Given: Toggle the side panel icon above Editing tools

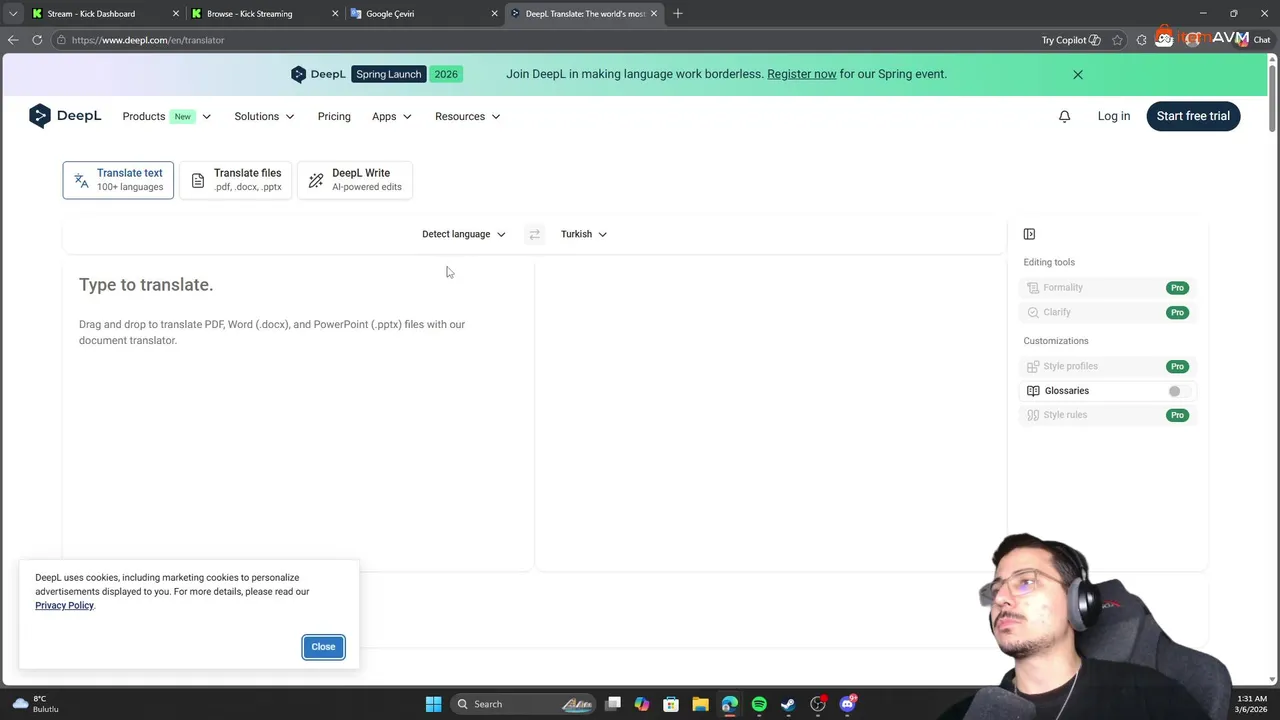Looking at the screenshot, I should point(1029,234).
